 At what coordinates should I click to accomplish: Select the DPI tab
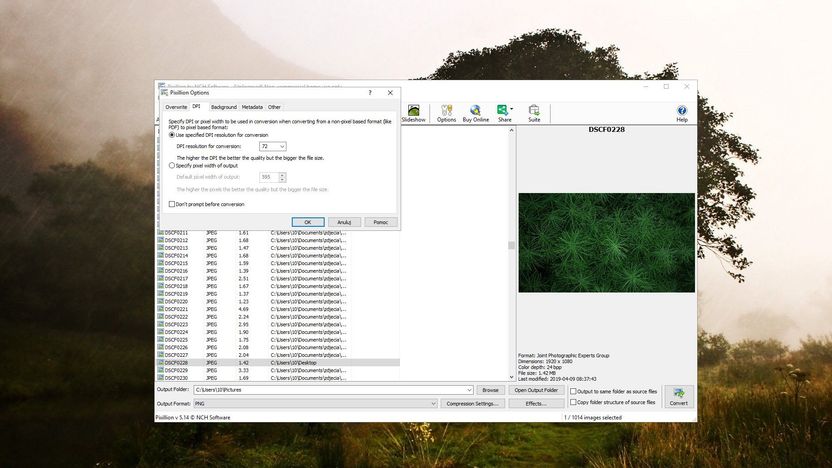click(x=196, y=107)
